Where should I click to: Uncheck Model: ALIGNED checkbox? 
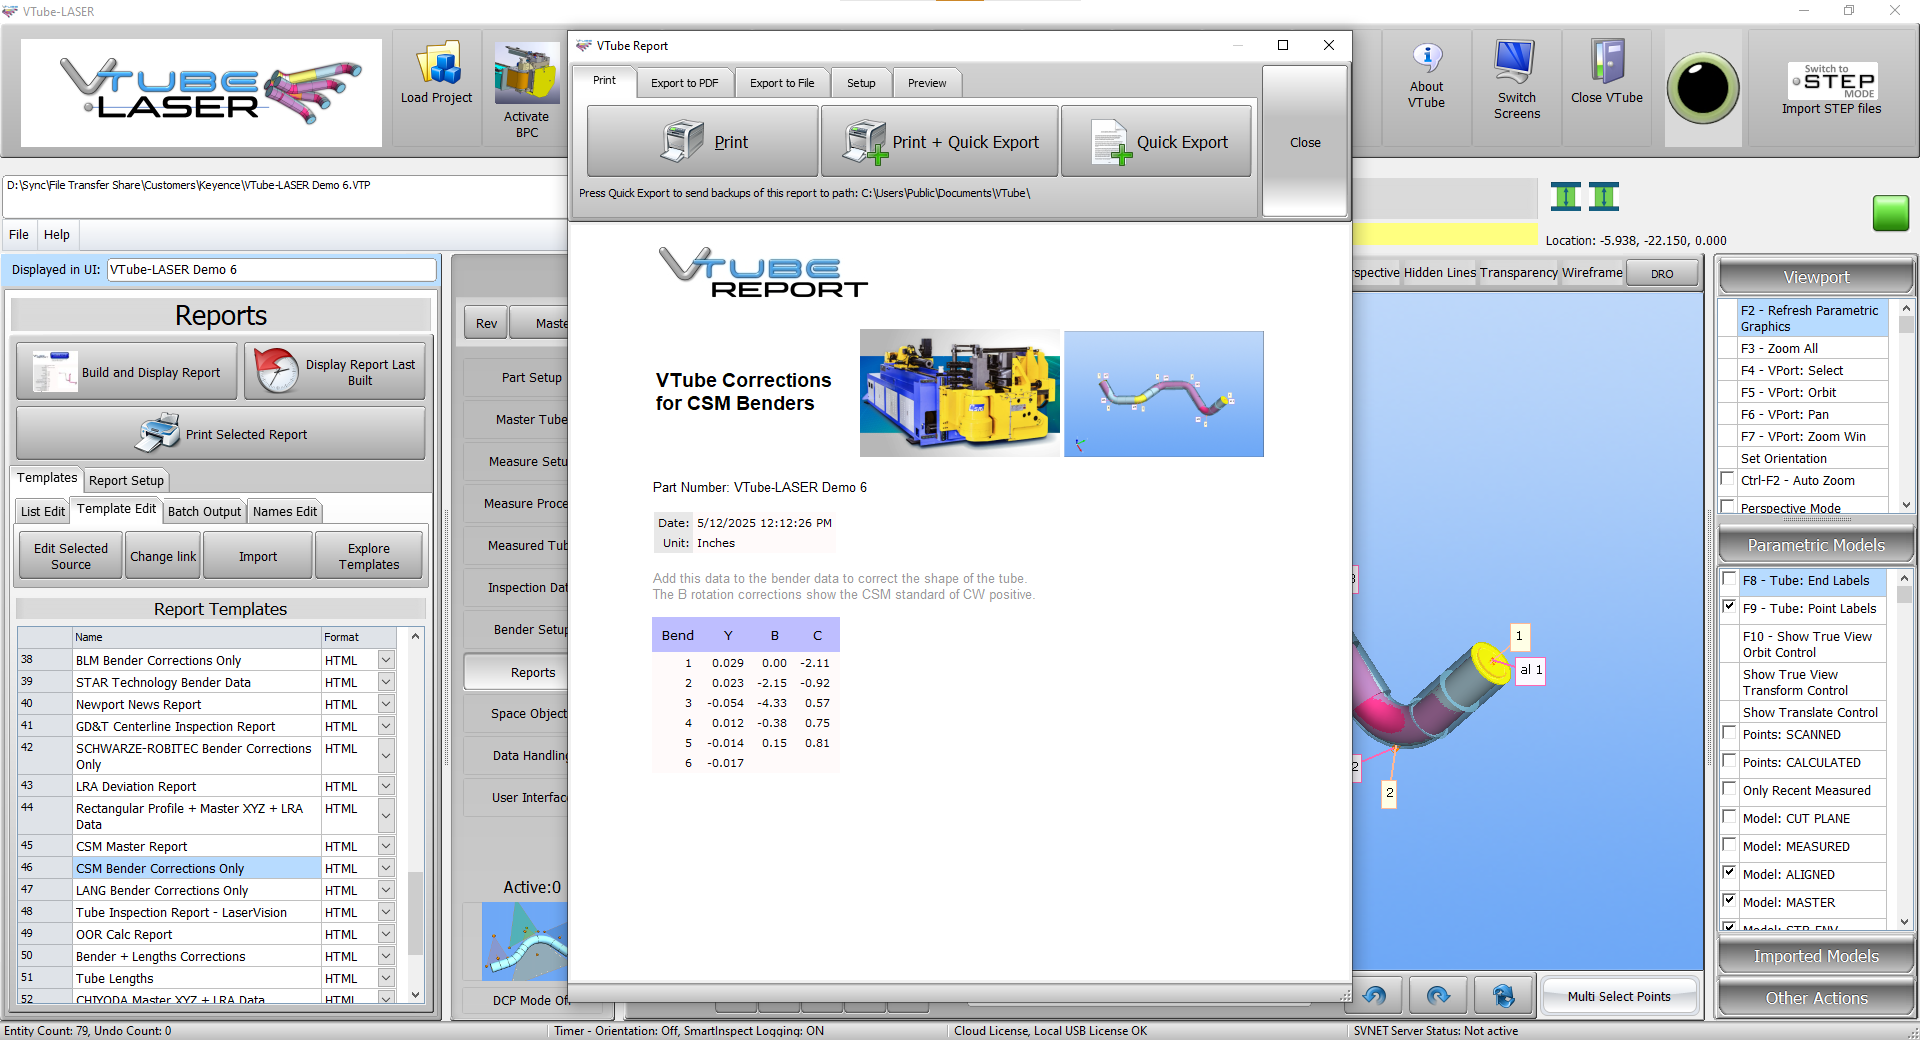click(x=1729, y=873)
